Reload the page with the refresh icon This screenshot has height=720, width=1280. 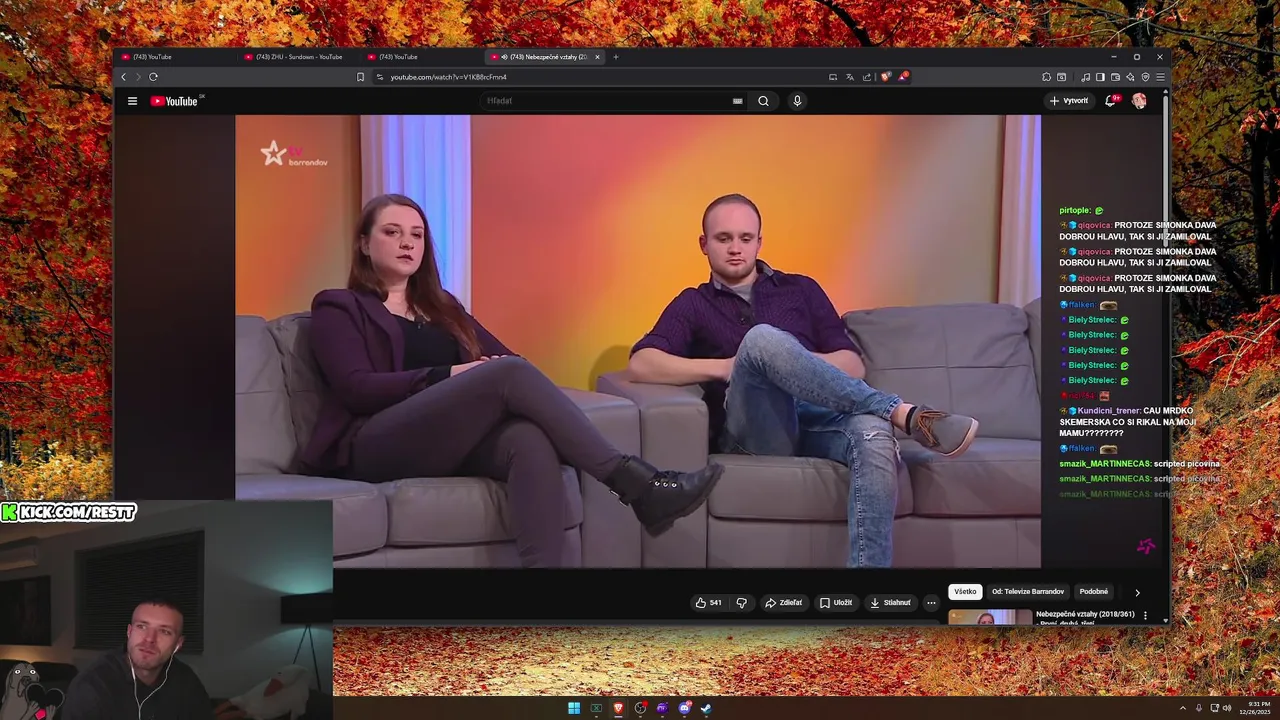[153, 77]
